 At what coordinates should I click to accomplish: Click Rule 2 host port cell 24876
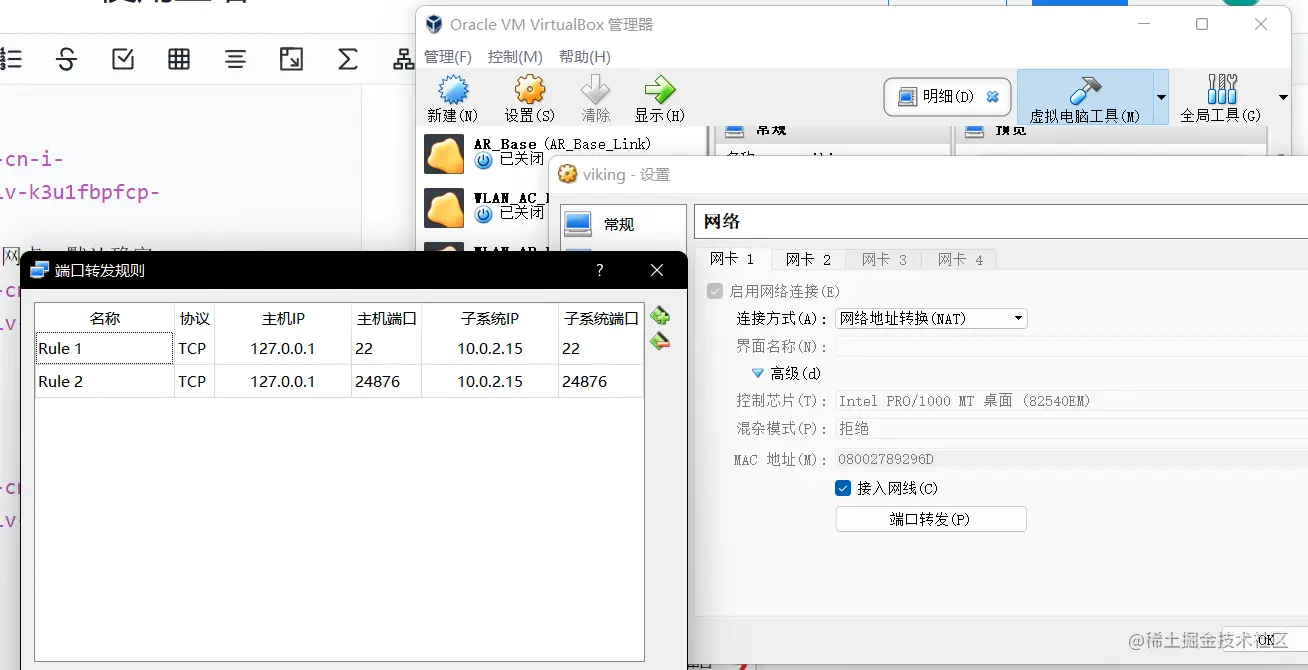386,381
